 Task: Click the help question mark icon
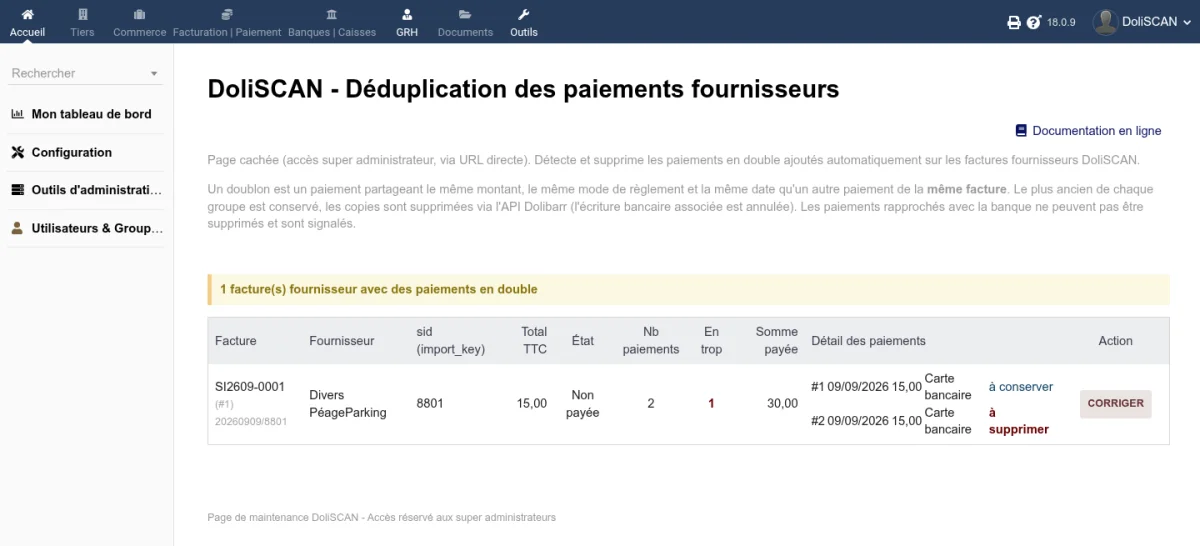(x=1034, y=22)
